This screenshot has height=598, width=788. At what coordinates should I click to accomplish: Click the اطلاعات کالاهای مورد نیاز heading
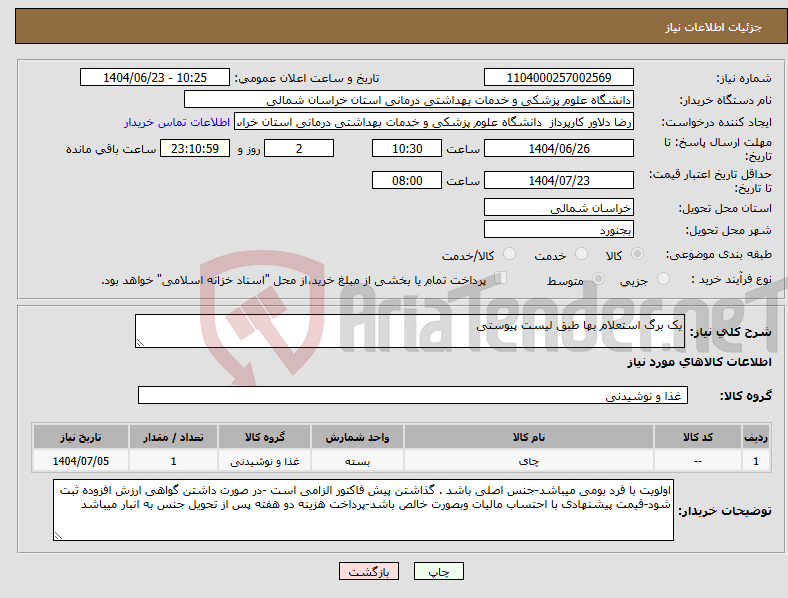click(699, 362)
